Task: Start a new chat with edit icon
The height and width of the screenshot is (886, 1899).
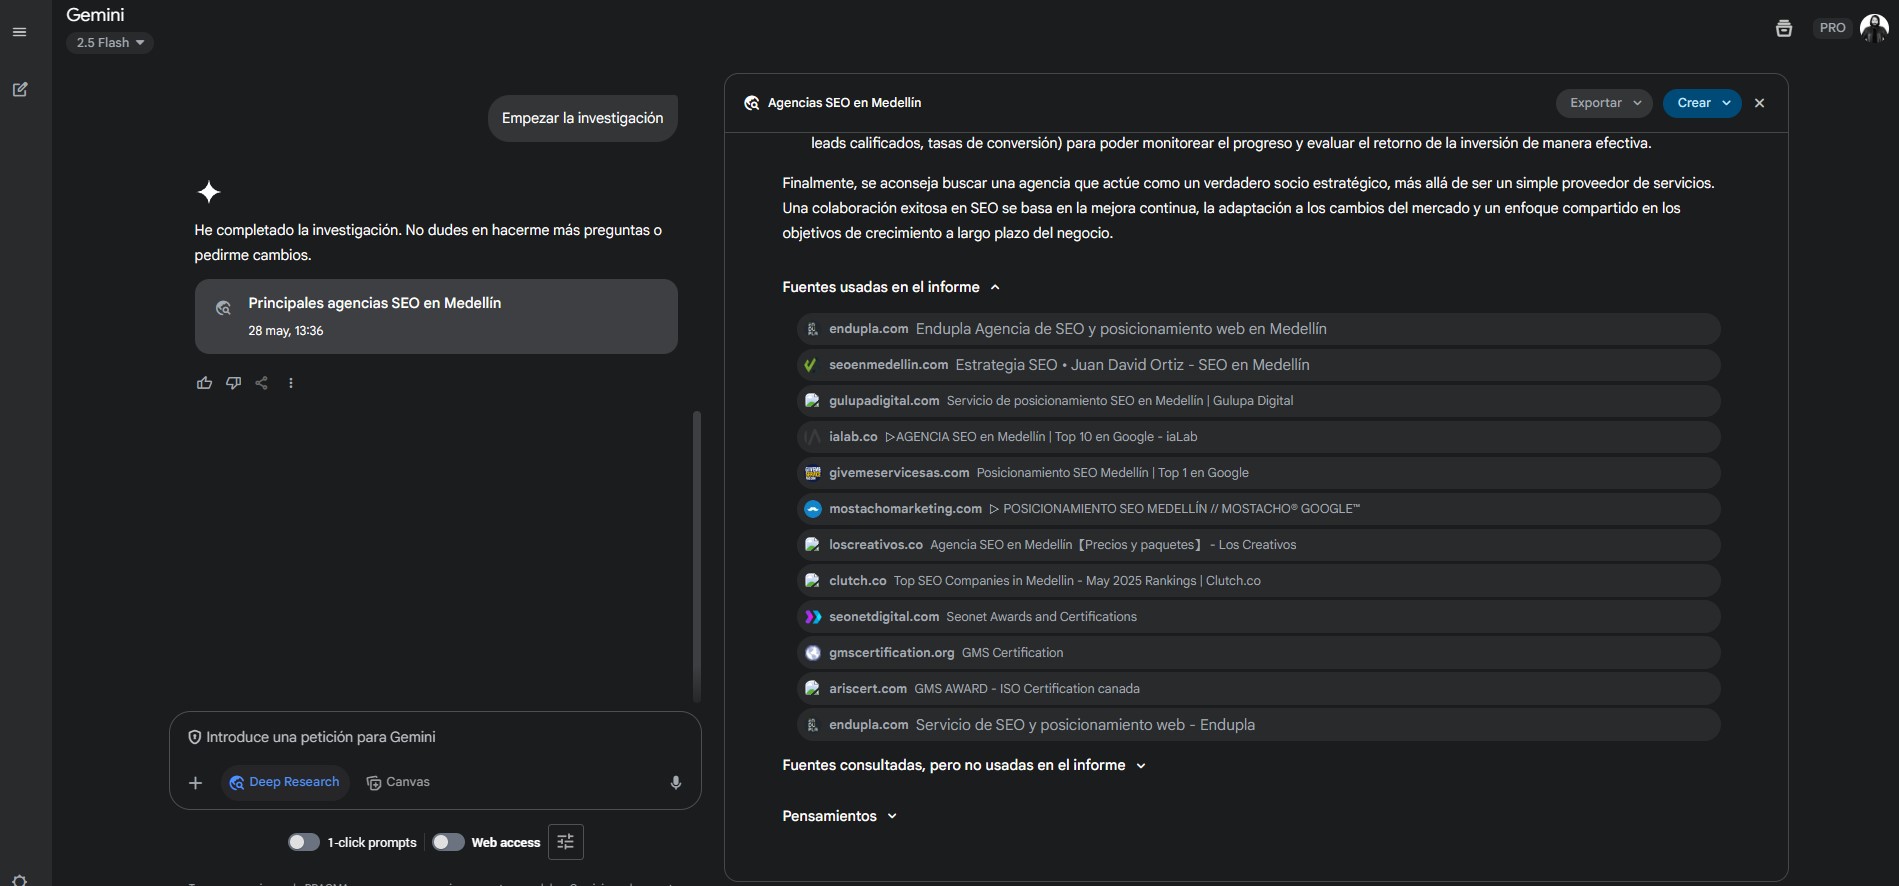Action: point(19,89)
